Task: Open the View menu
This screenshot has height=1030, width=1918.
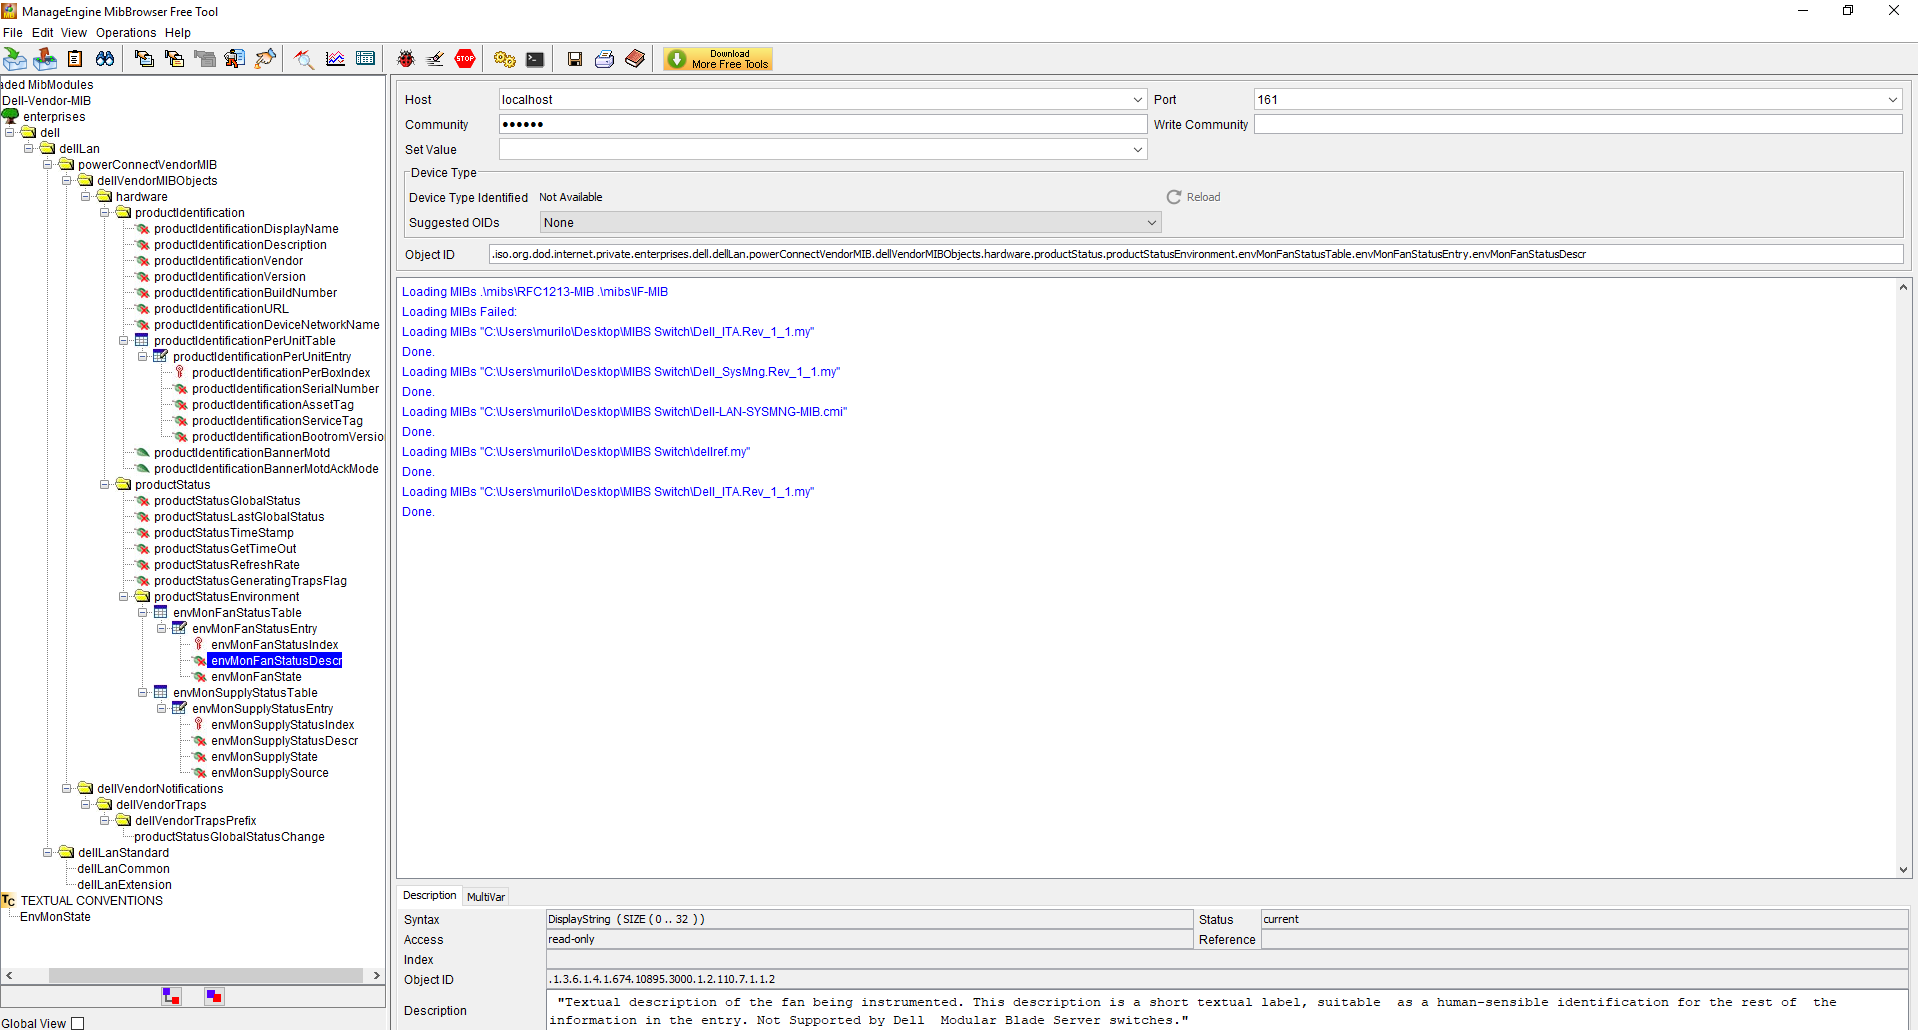Action: click(x=74, y=33)
